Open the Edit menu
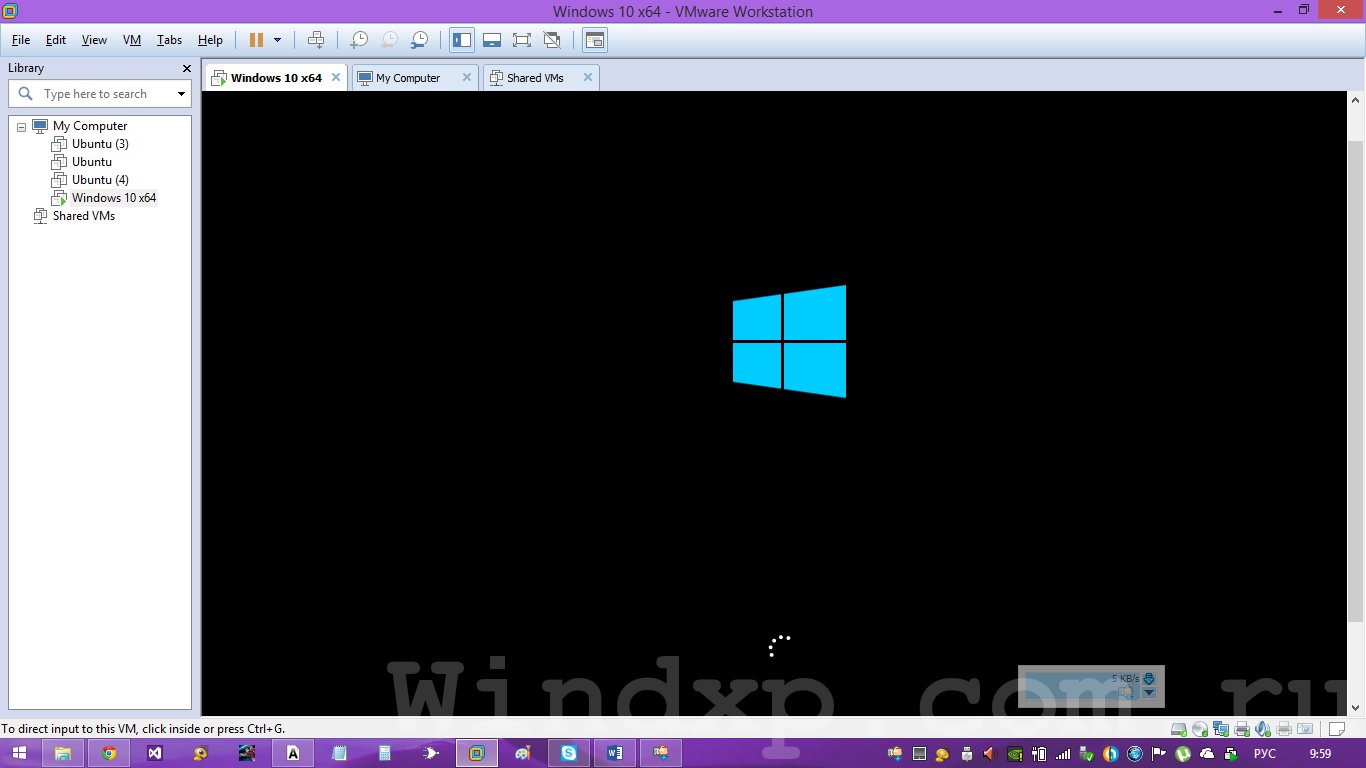 56,40
